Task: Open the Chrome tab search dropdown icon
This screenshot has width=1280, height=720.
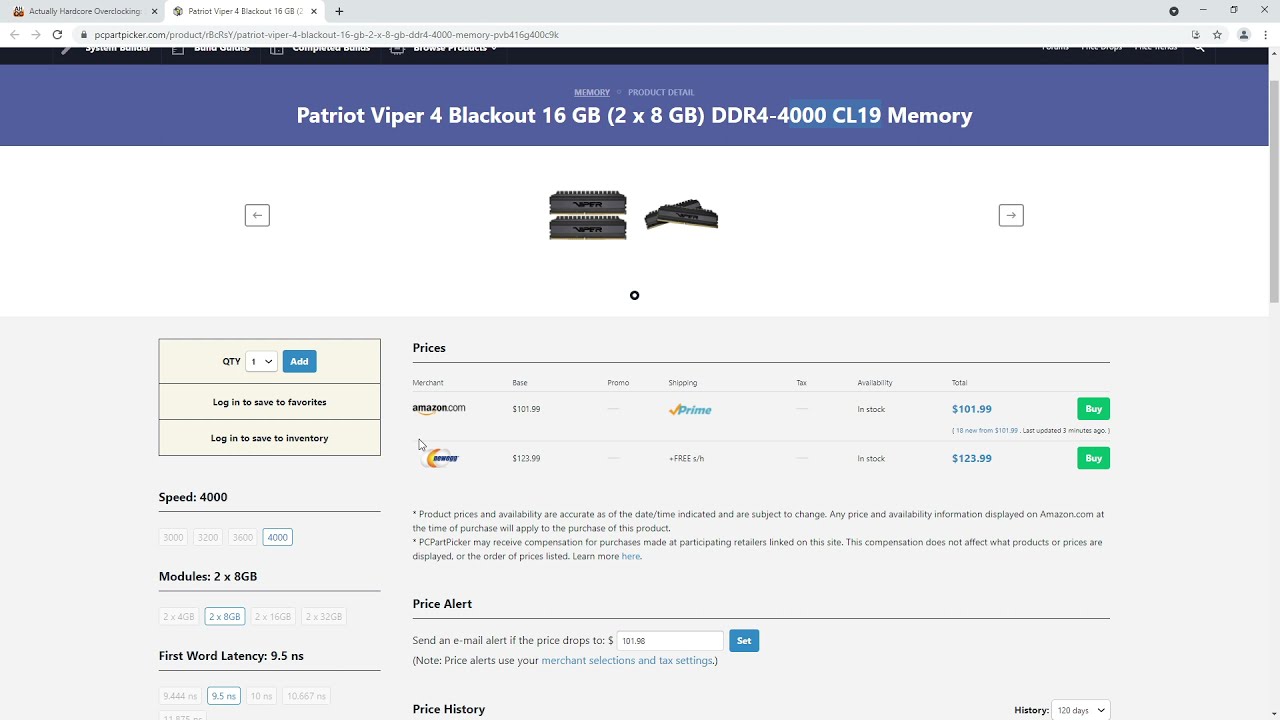Action: [x=1174, y=11]
